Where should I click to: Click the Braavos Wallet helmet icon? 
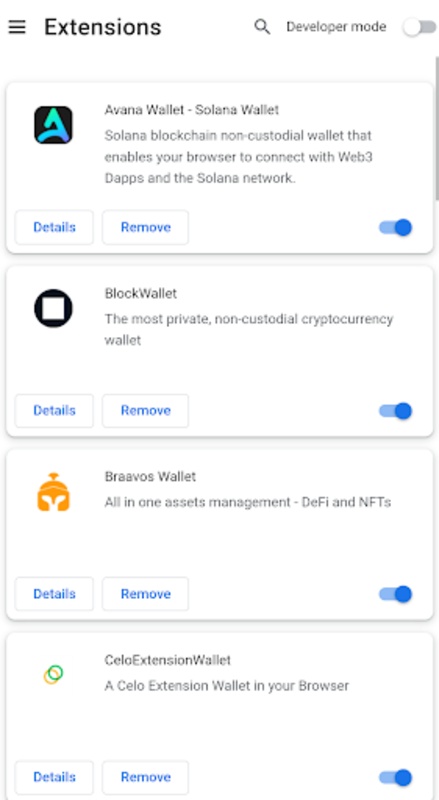(54, 492)
